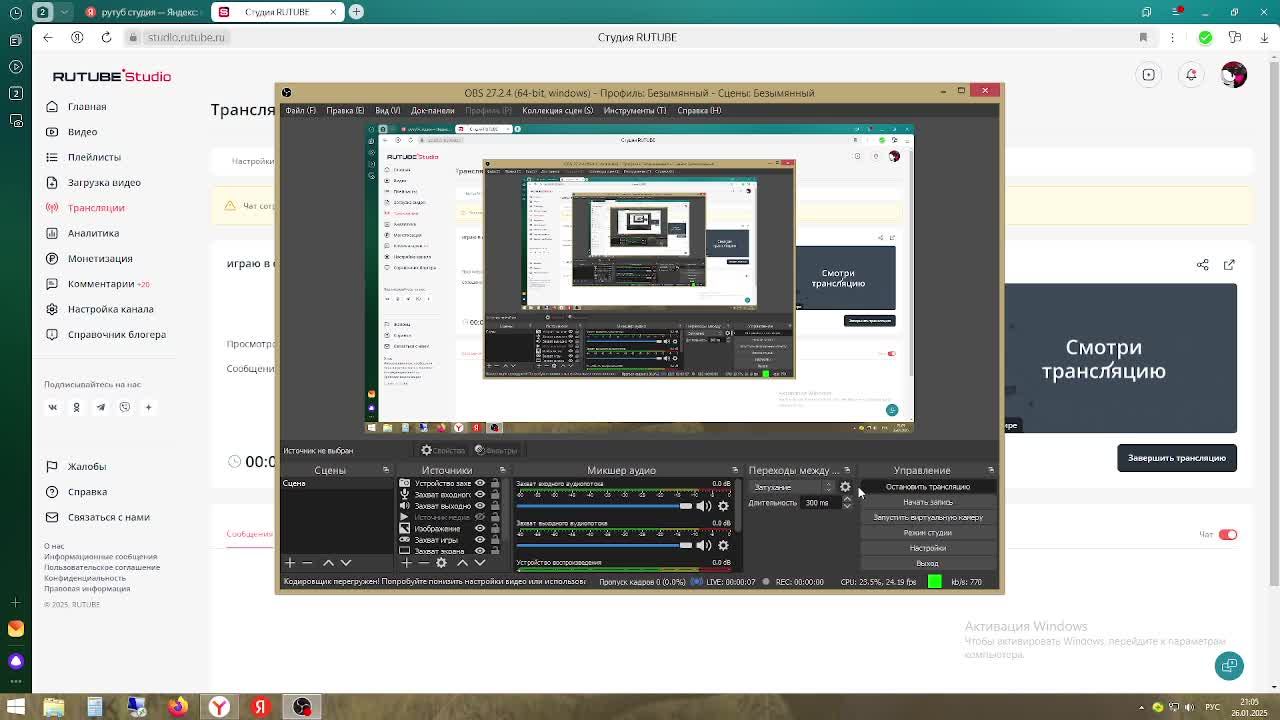Viewport: 1280px width, 720px height.
Task: Pop out the Управление dock panel
Action: click(x=991, y=470)
